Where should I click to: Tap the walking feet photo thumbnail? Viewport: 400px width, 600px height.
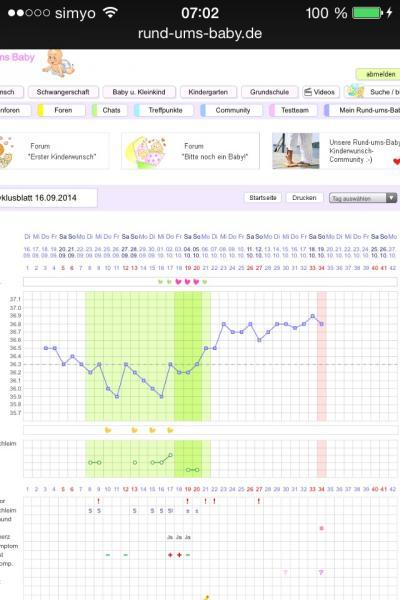(x=296, y=151)
